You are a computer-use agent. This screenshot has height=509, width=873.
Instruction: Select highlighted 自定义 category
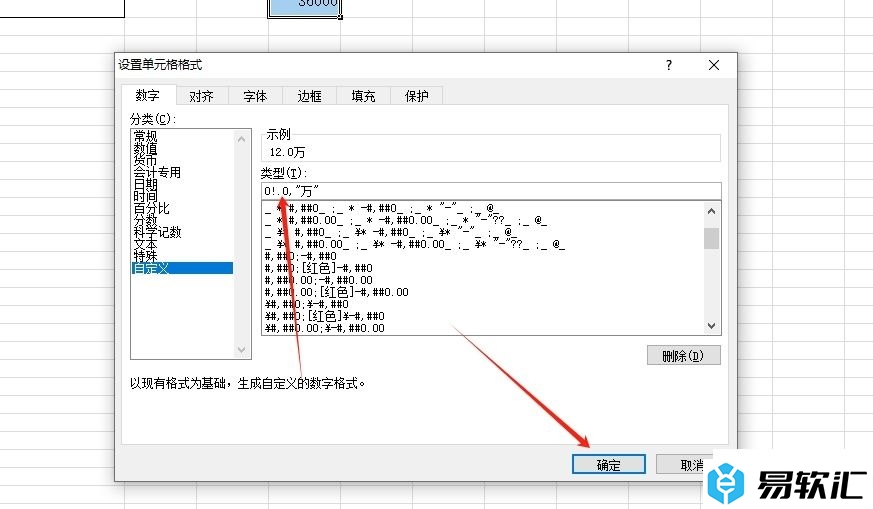[x=182, y=268]
